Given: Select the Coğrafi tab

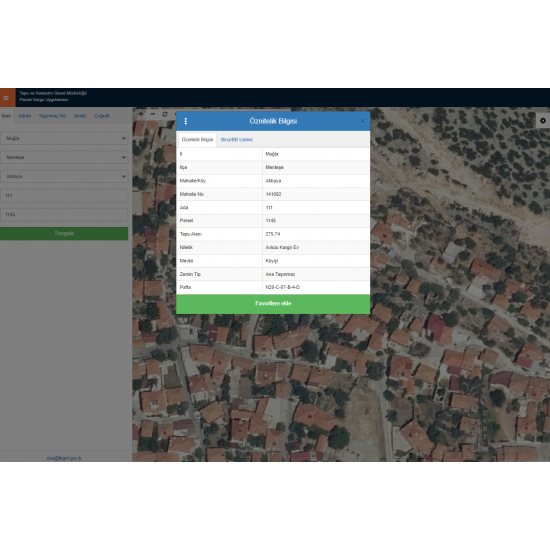Looking at the screenshot, I should 102,116.
